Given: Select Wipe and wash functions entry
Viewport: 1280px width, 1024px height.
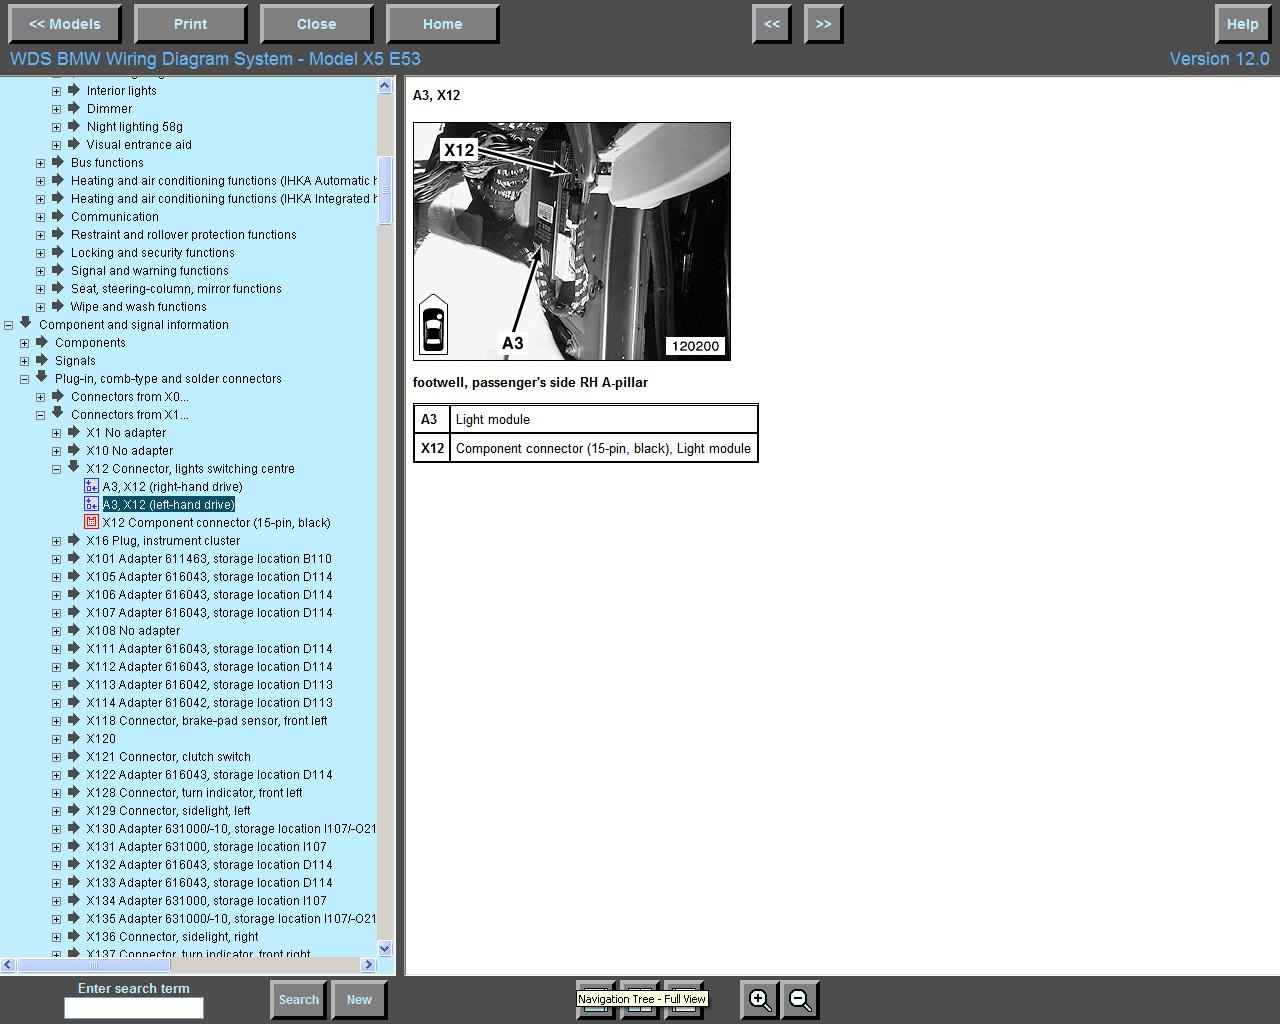Looking at the screenshot, I should [x=138, y=307].
